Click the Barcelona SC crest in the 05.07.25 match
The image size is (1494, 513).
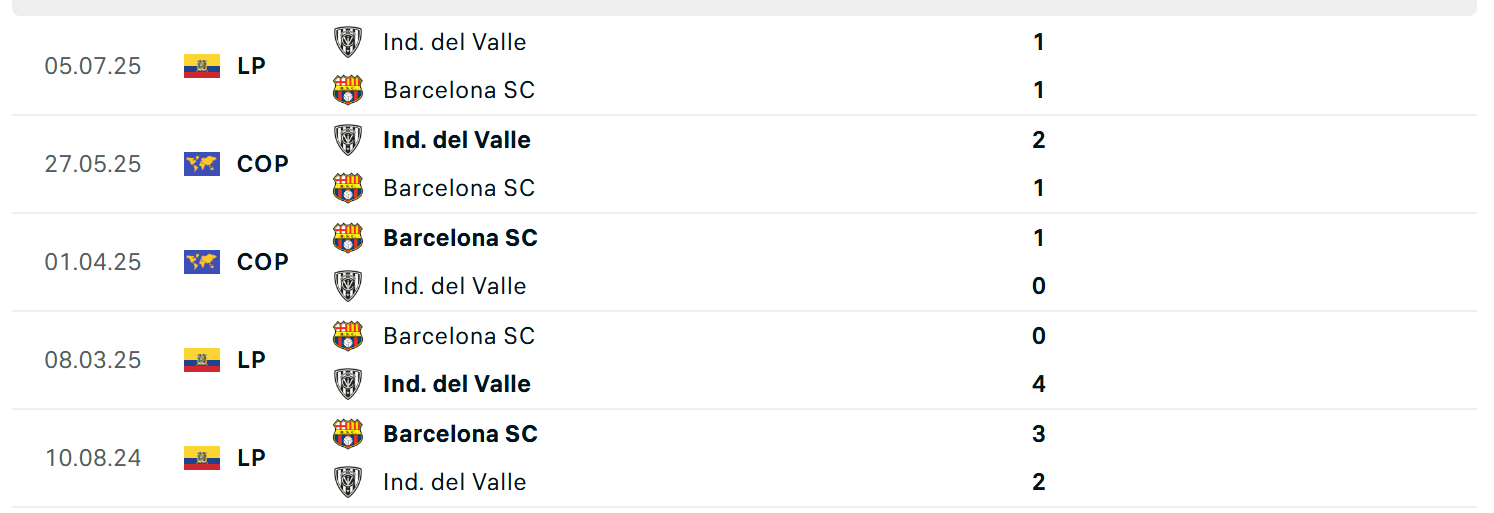348,90
